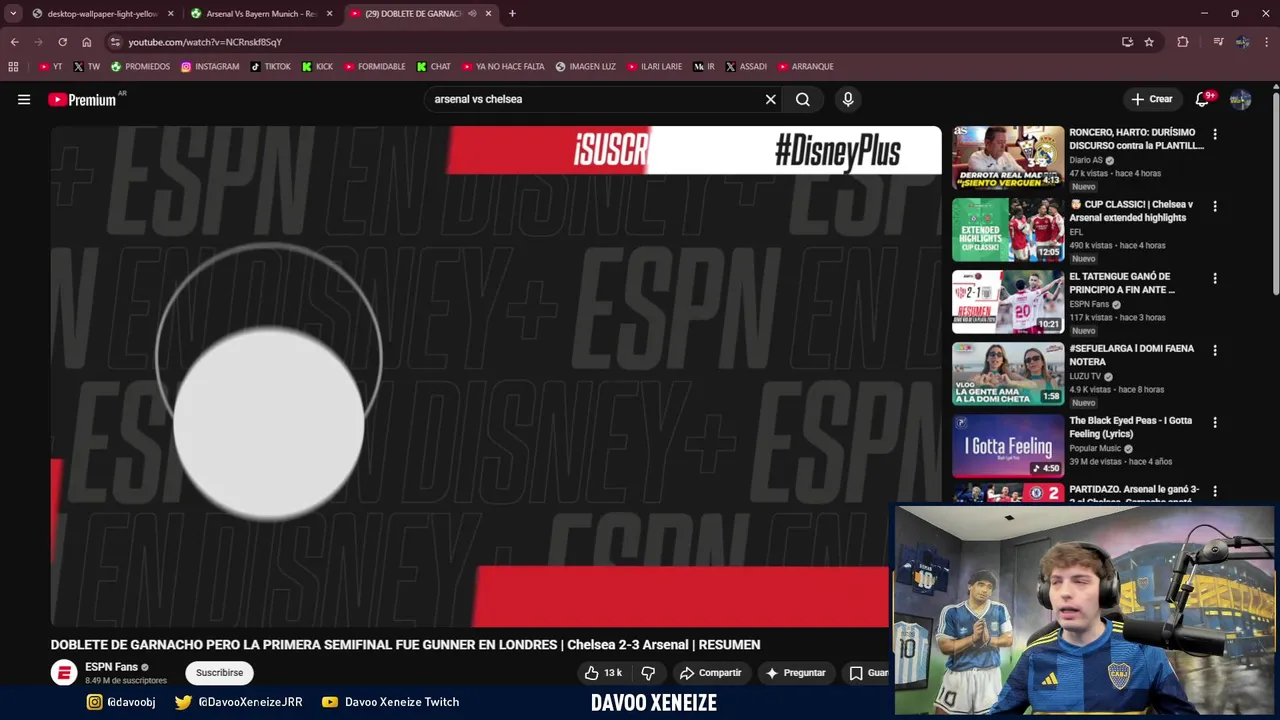
Task: Mute the tab using its speaker icon
Action: 472,14
